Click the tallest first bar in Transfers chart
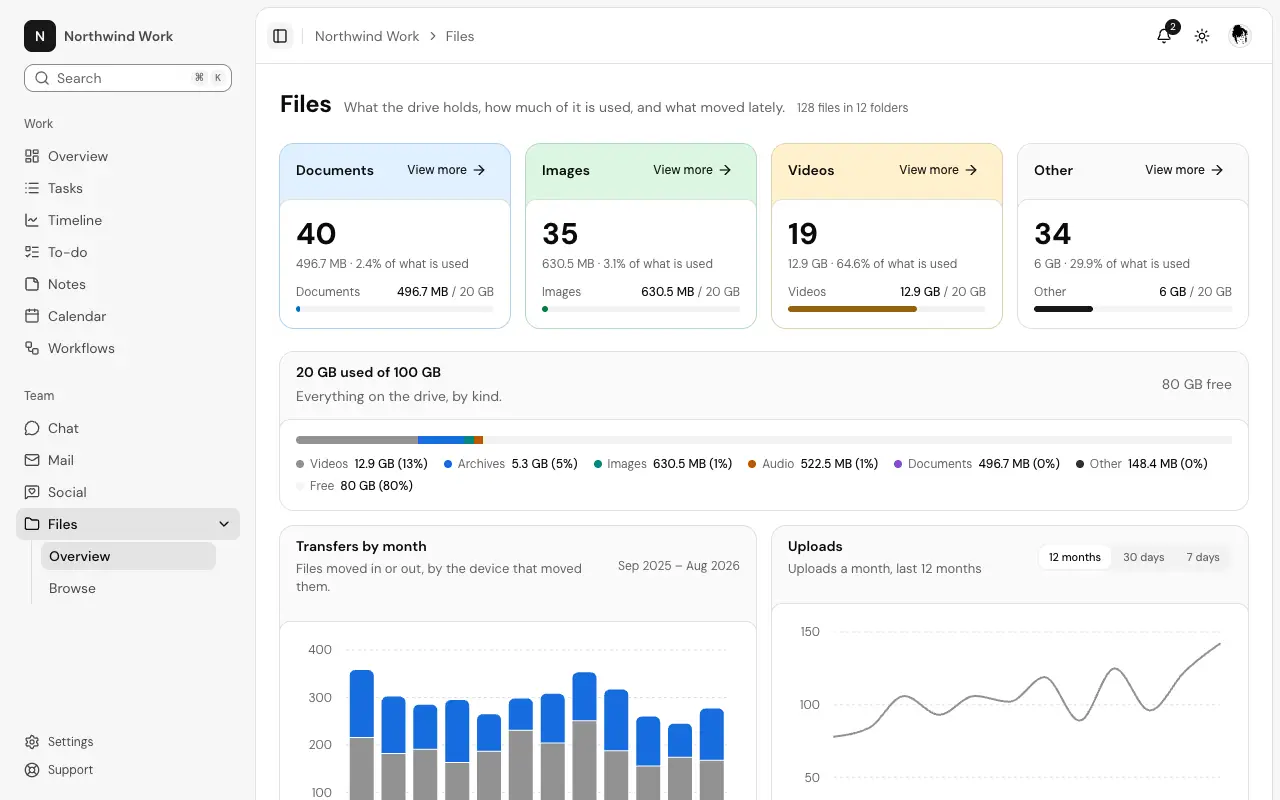 click(362, 735)
